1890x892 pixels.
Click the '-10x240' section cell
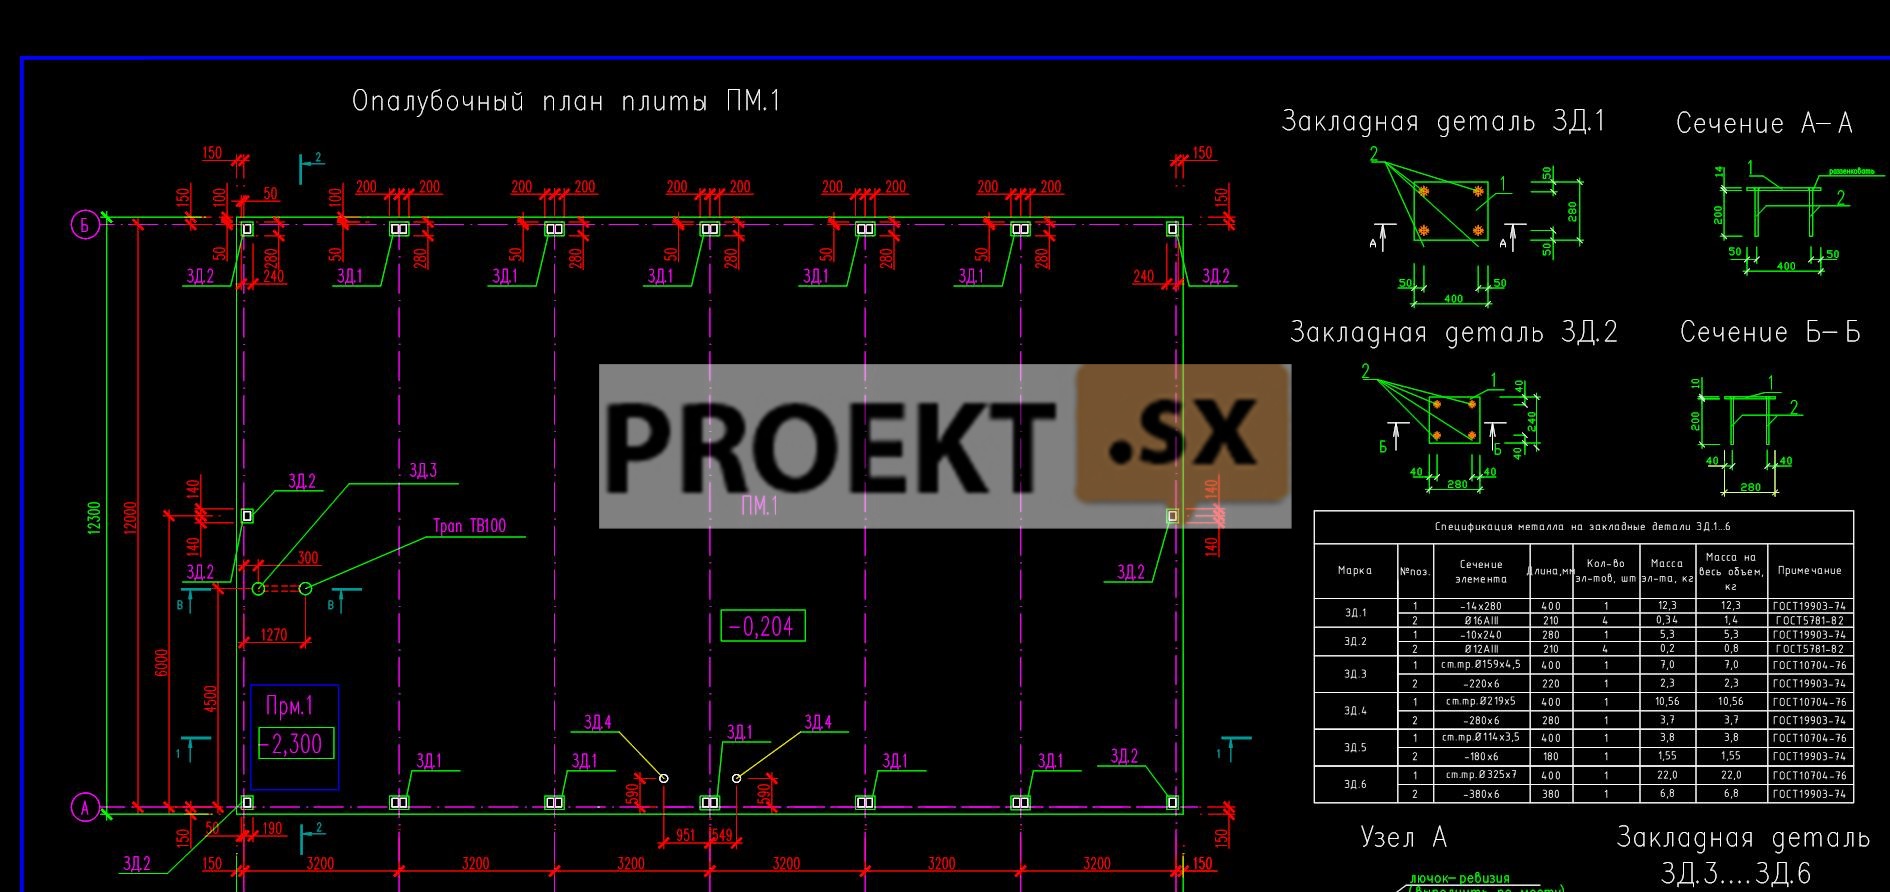click(x=1481, y=634)
